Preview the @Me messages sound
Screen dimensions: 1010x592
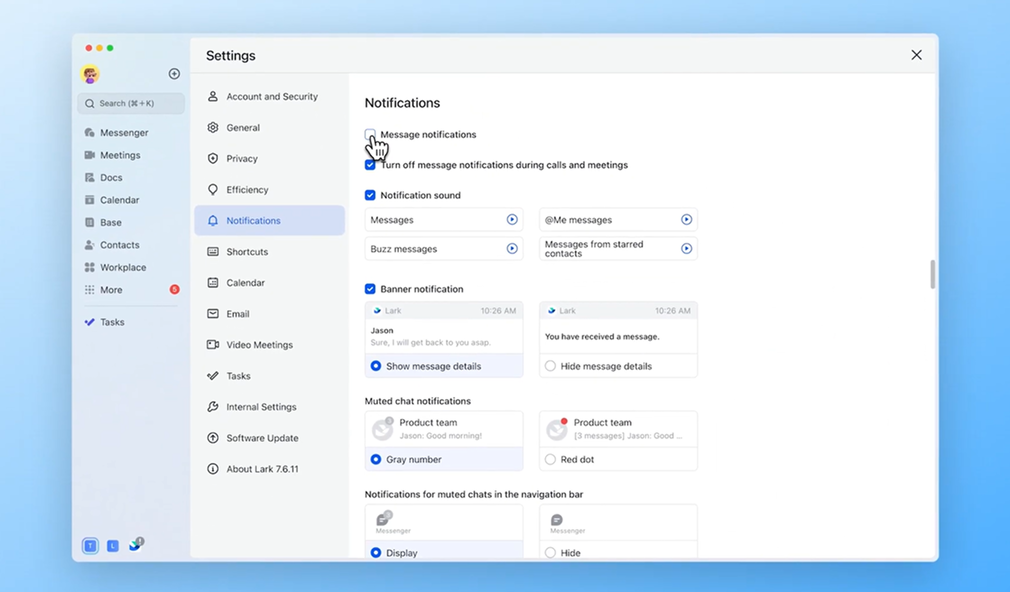point(686,220)
